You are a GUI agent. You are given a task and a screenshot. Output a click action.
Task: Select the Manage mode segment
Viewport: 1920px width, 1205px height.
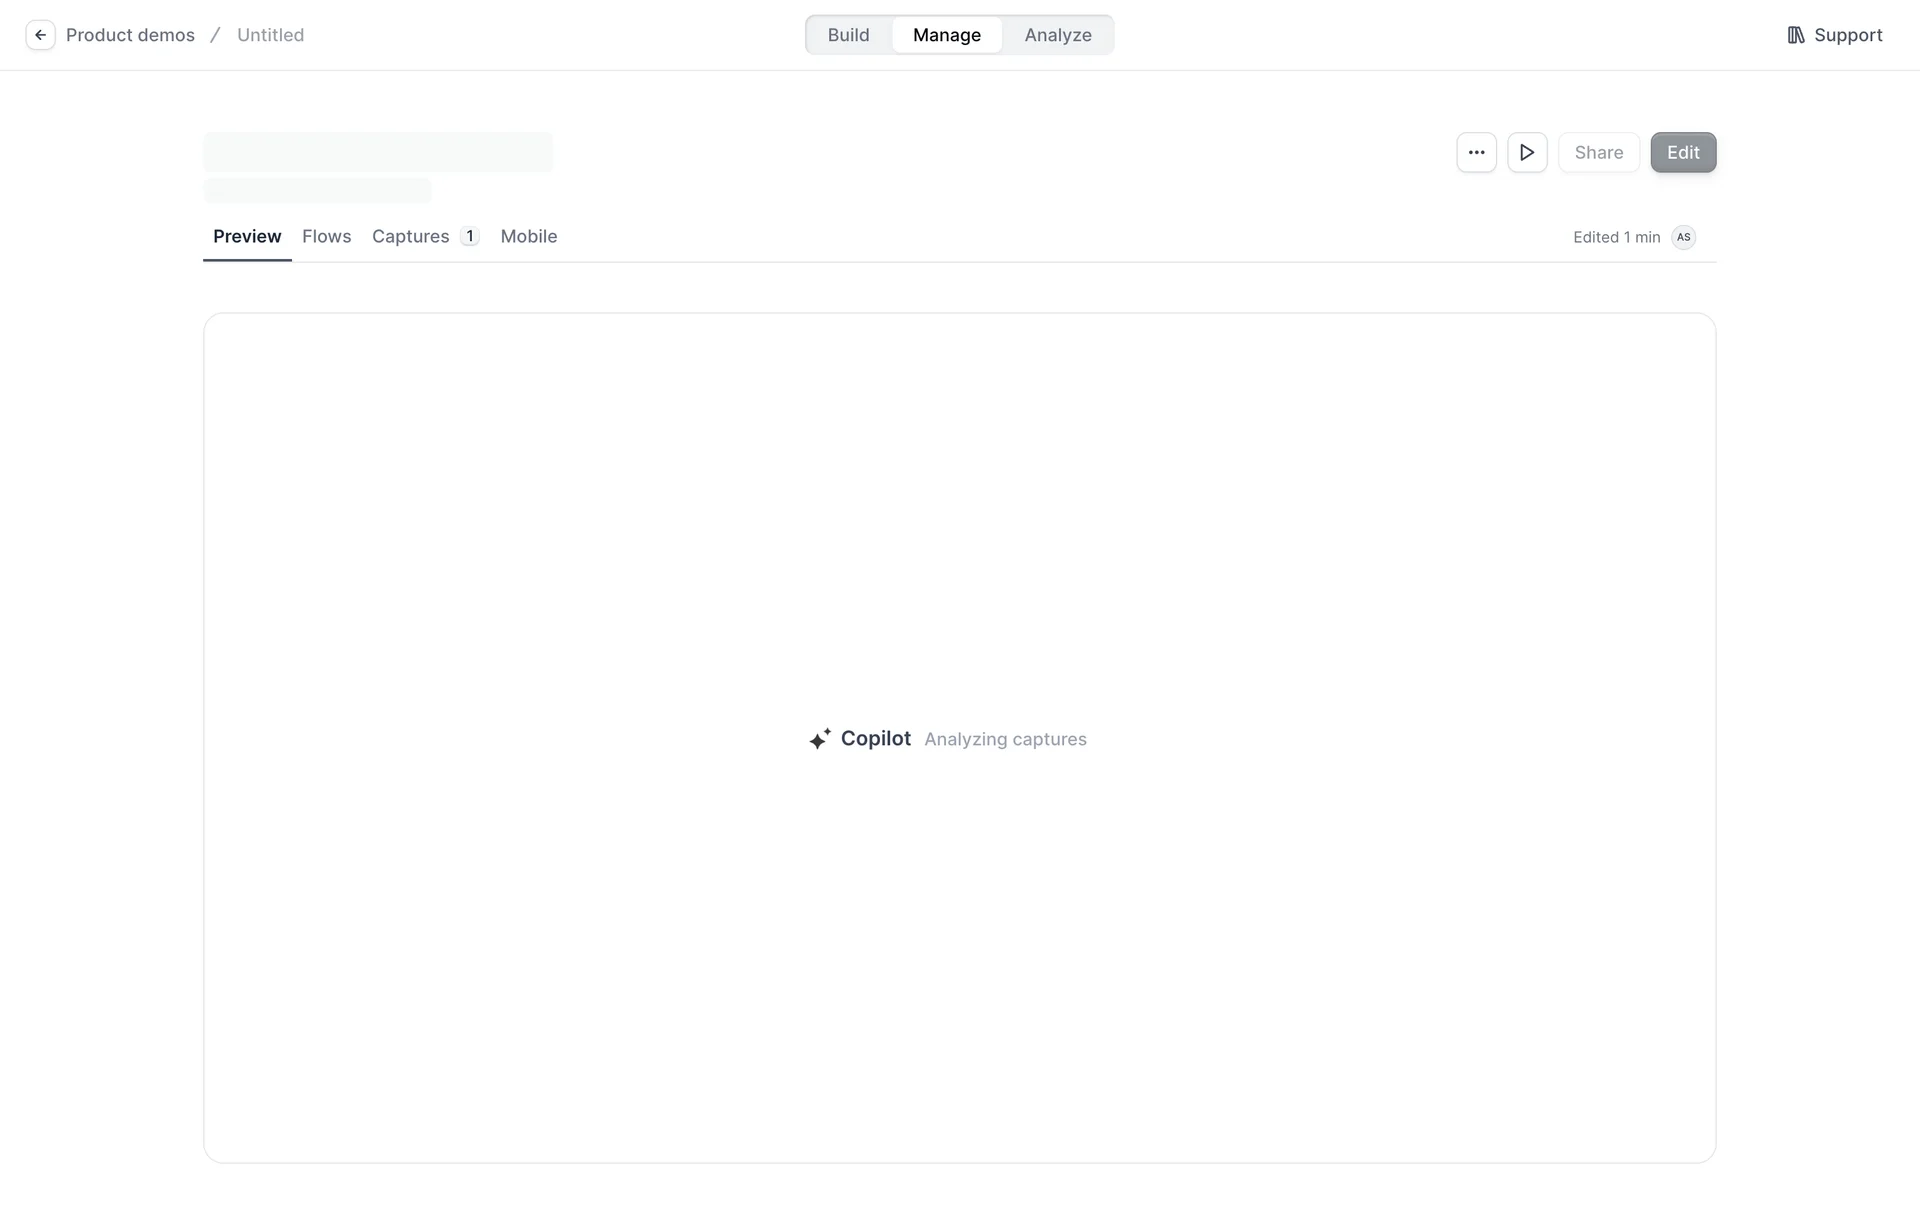[x=946, y=35]
